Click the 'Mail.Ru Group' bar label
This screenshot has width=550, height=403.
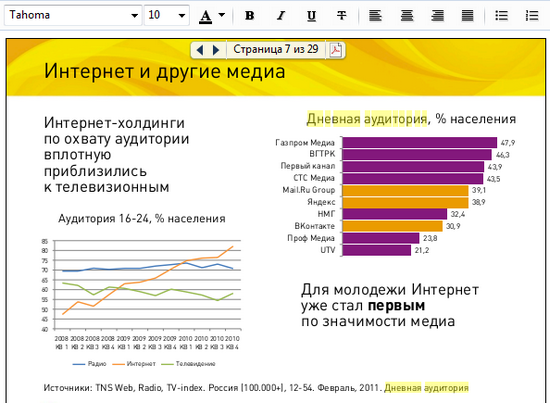[309, 190]
